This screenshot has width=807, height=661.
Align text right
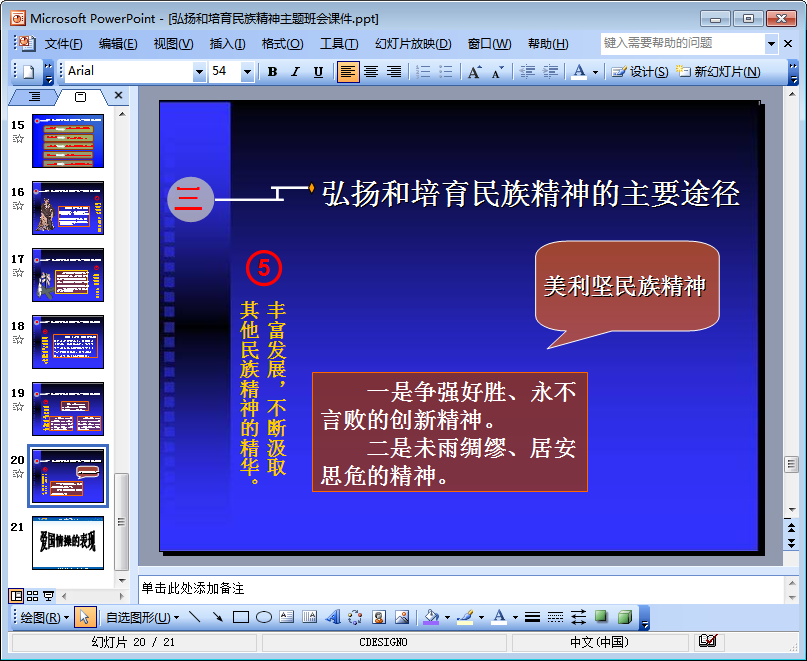(x=394, y=72)
